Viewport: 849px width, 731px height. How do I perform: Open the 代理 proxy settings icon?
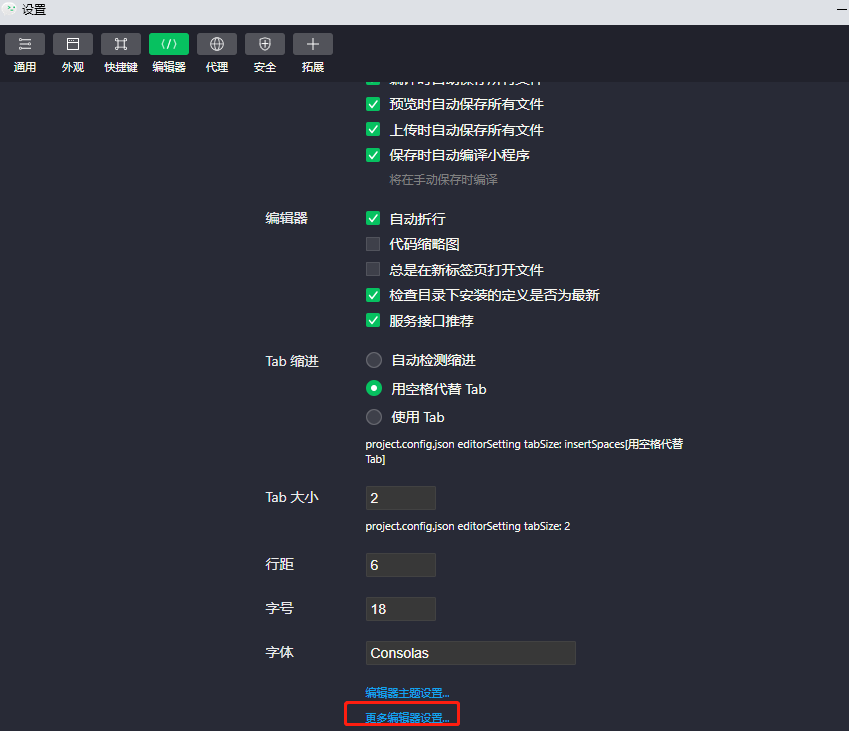tap(217, 44)
